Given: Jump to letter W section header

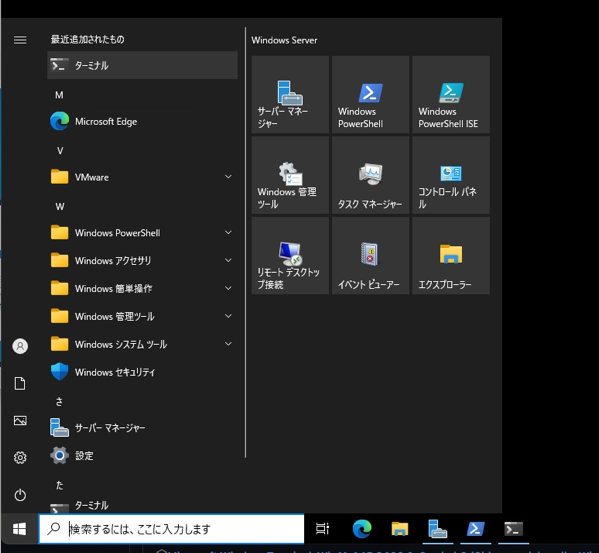Looking at the screenshot, I should coord(60,207).
